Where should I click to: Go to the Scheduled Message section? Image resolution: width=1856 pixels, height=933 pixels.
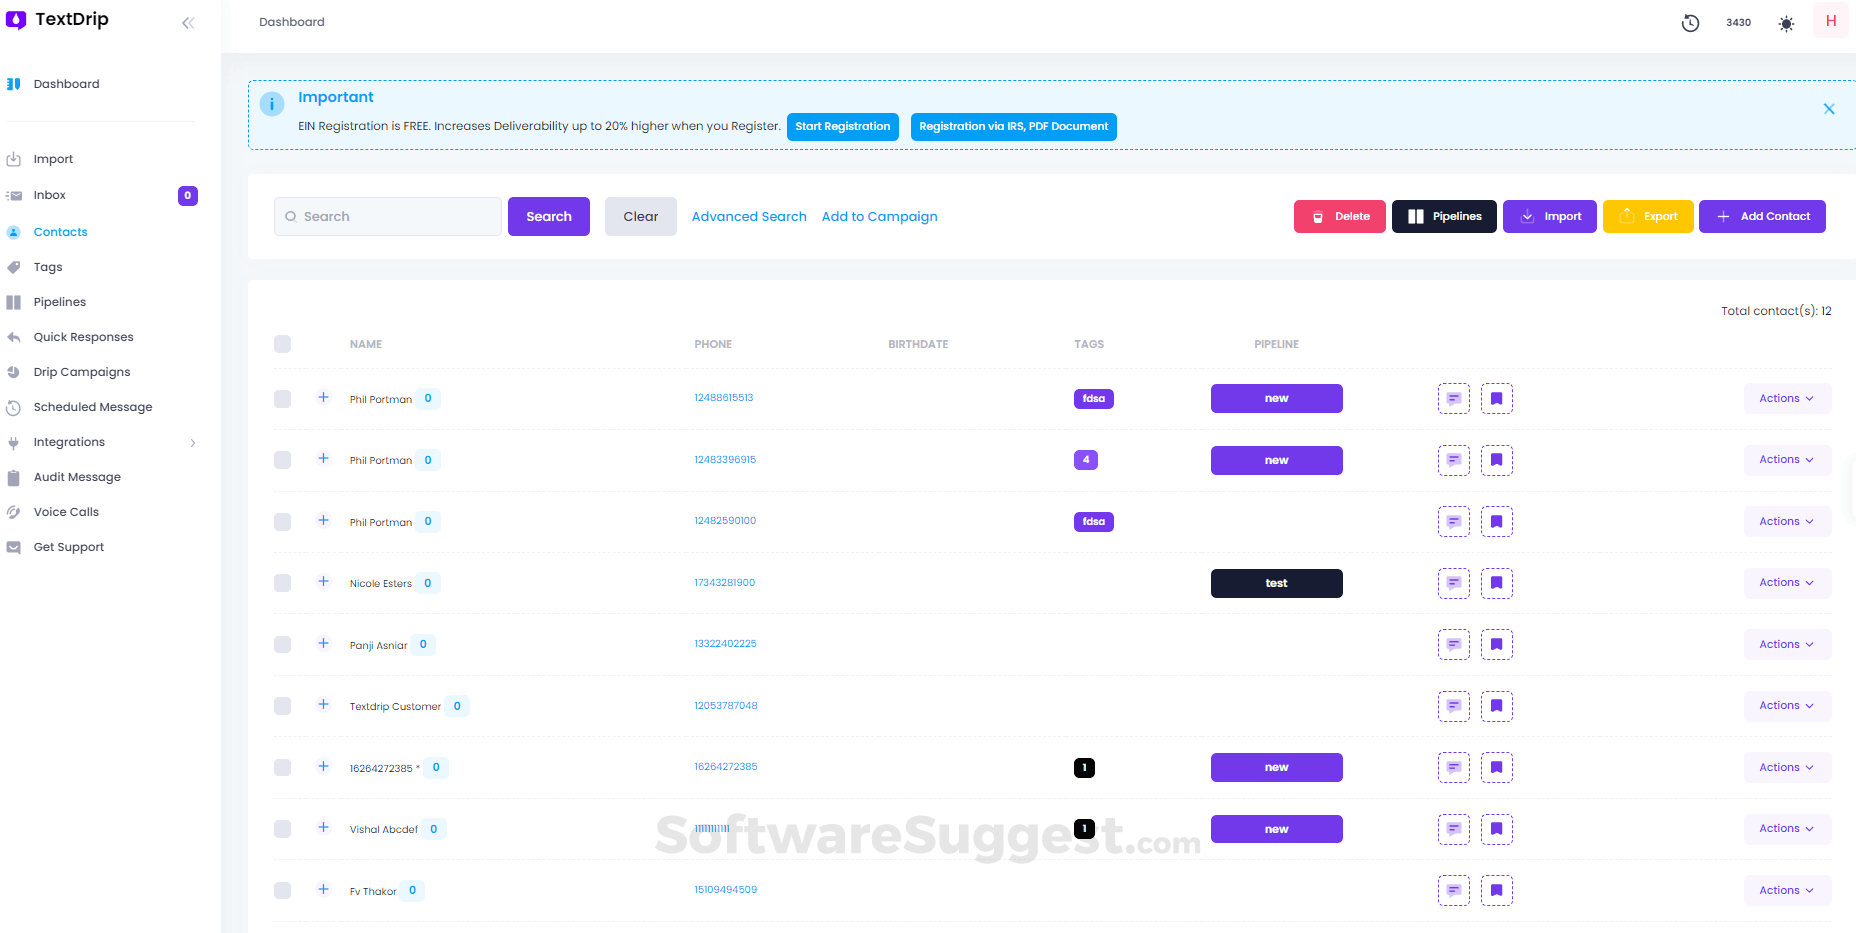pyautogui.click(x=93, y=406)
